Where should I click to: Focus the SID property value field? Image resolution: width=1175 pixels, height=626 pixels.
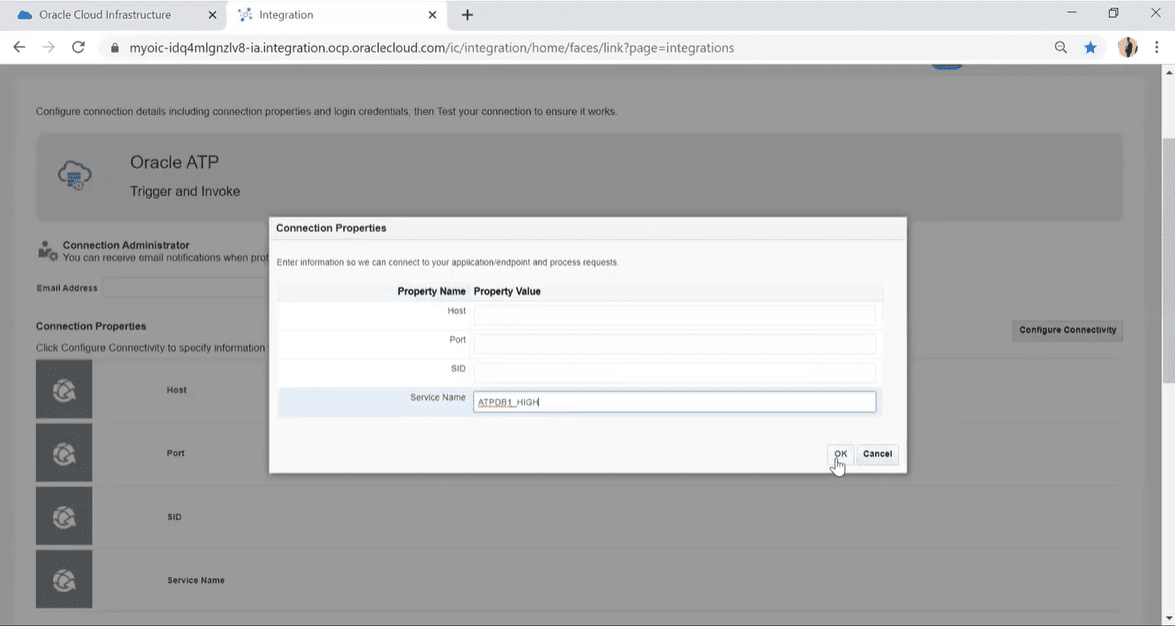674,373
